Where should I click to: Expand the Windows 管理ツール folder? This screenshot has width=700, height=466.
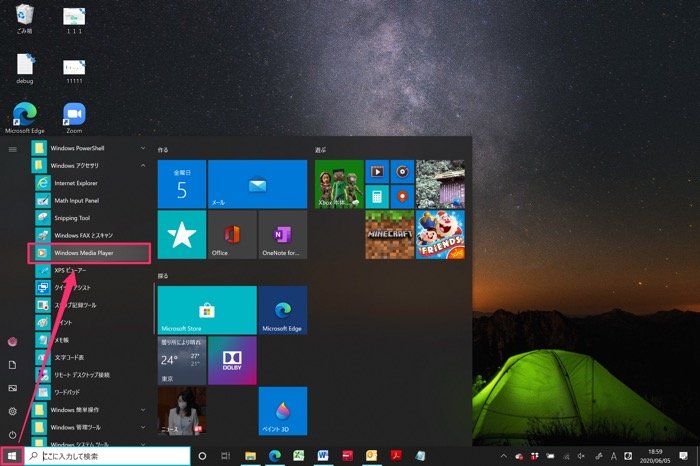[x=89, y=427]
